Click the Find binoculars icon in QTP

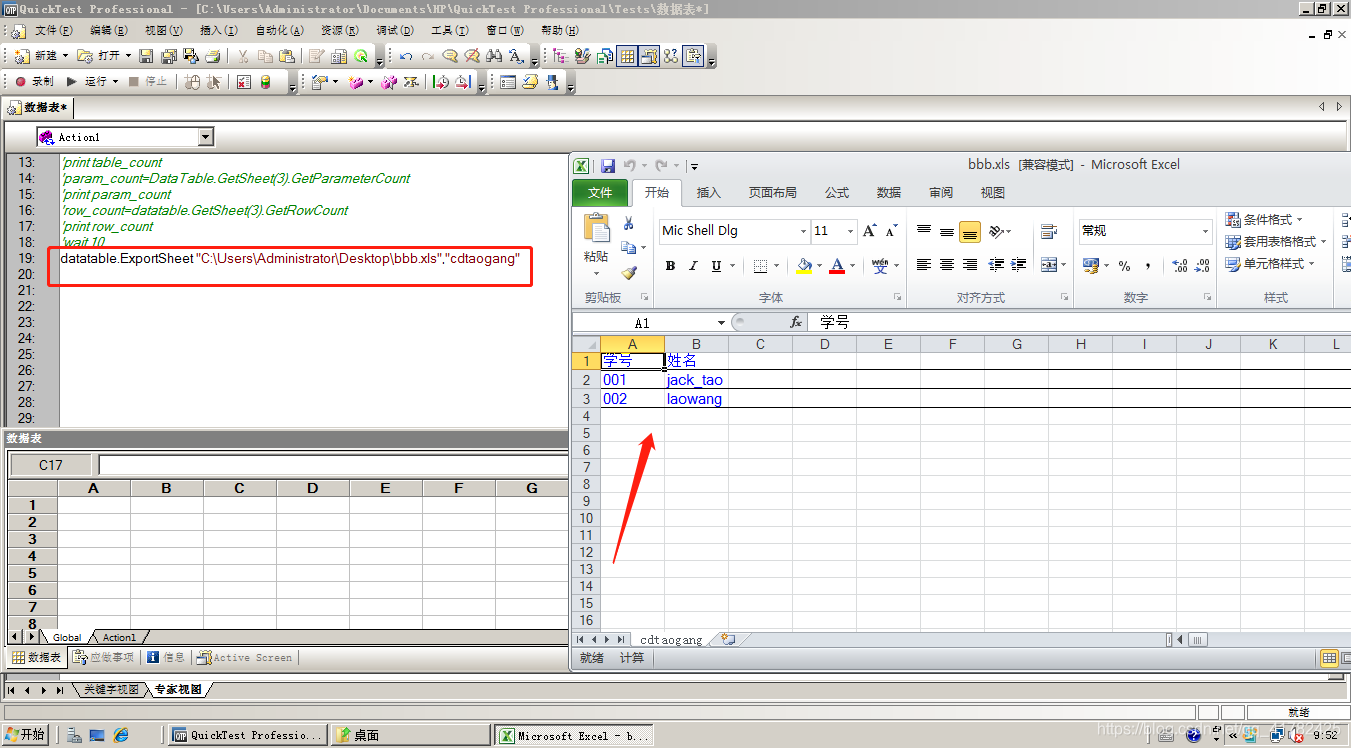[494, 56]
